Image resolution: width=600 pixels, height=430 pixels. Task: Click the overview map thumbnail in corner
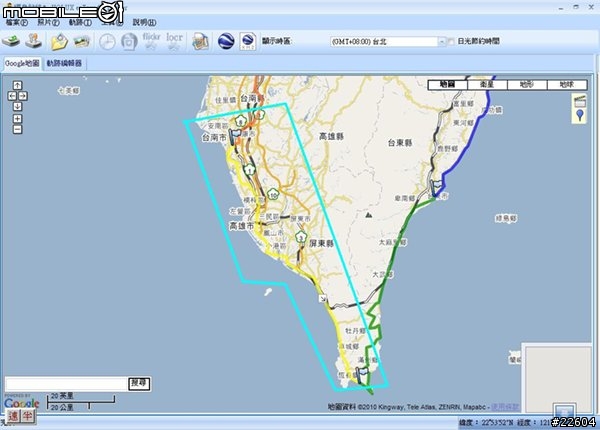(558, 378)
